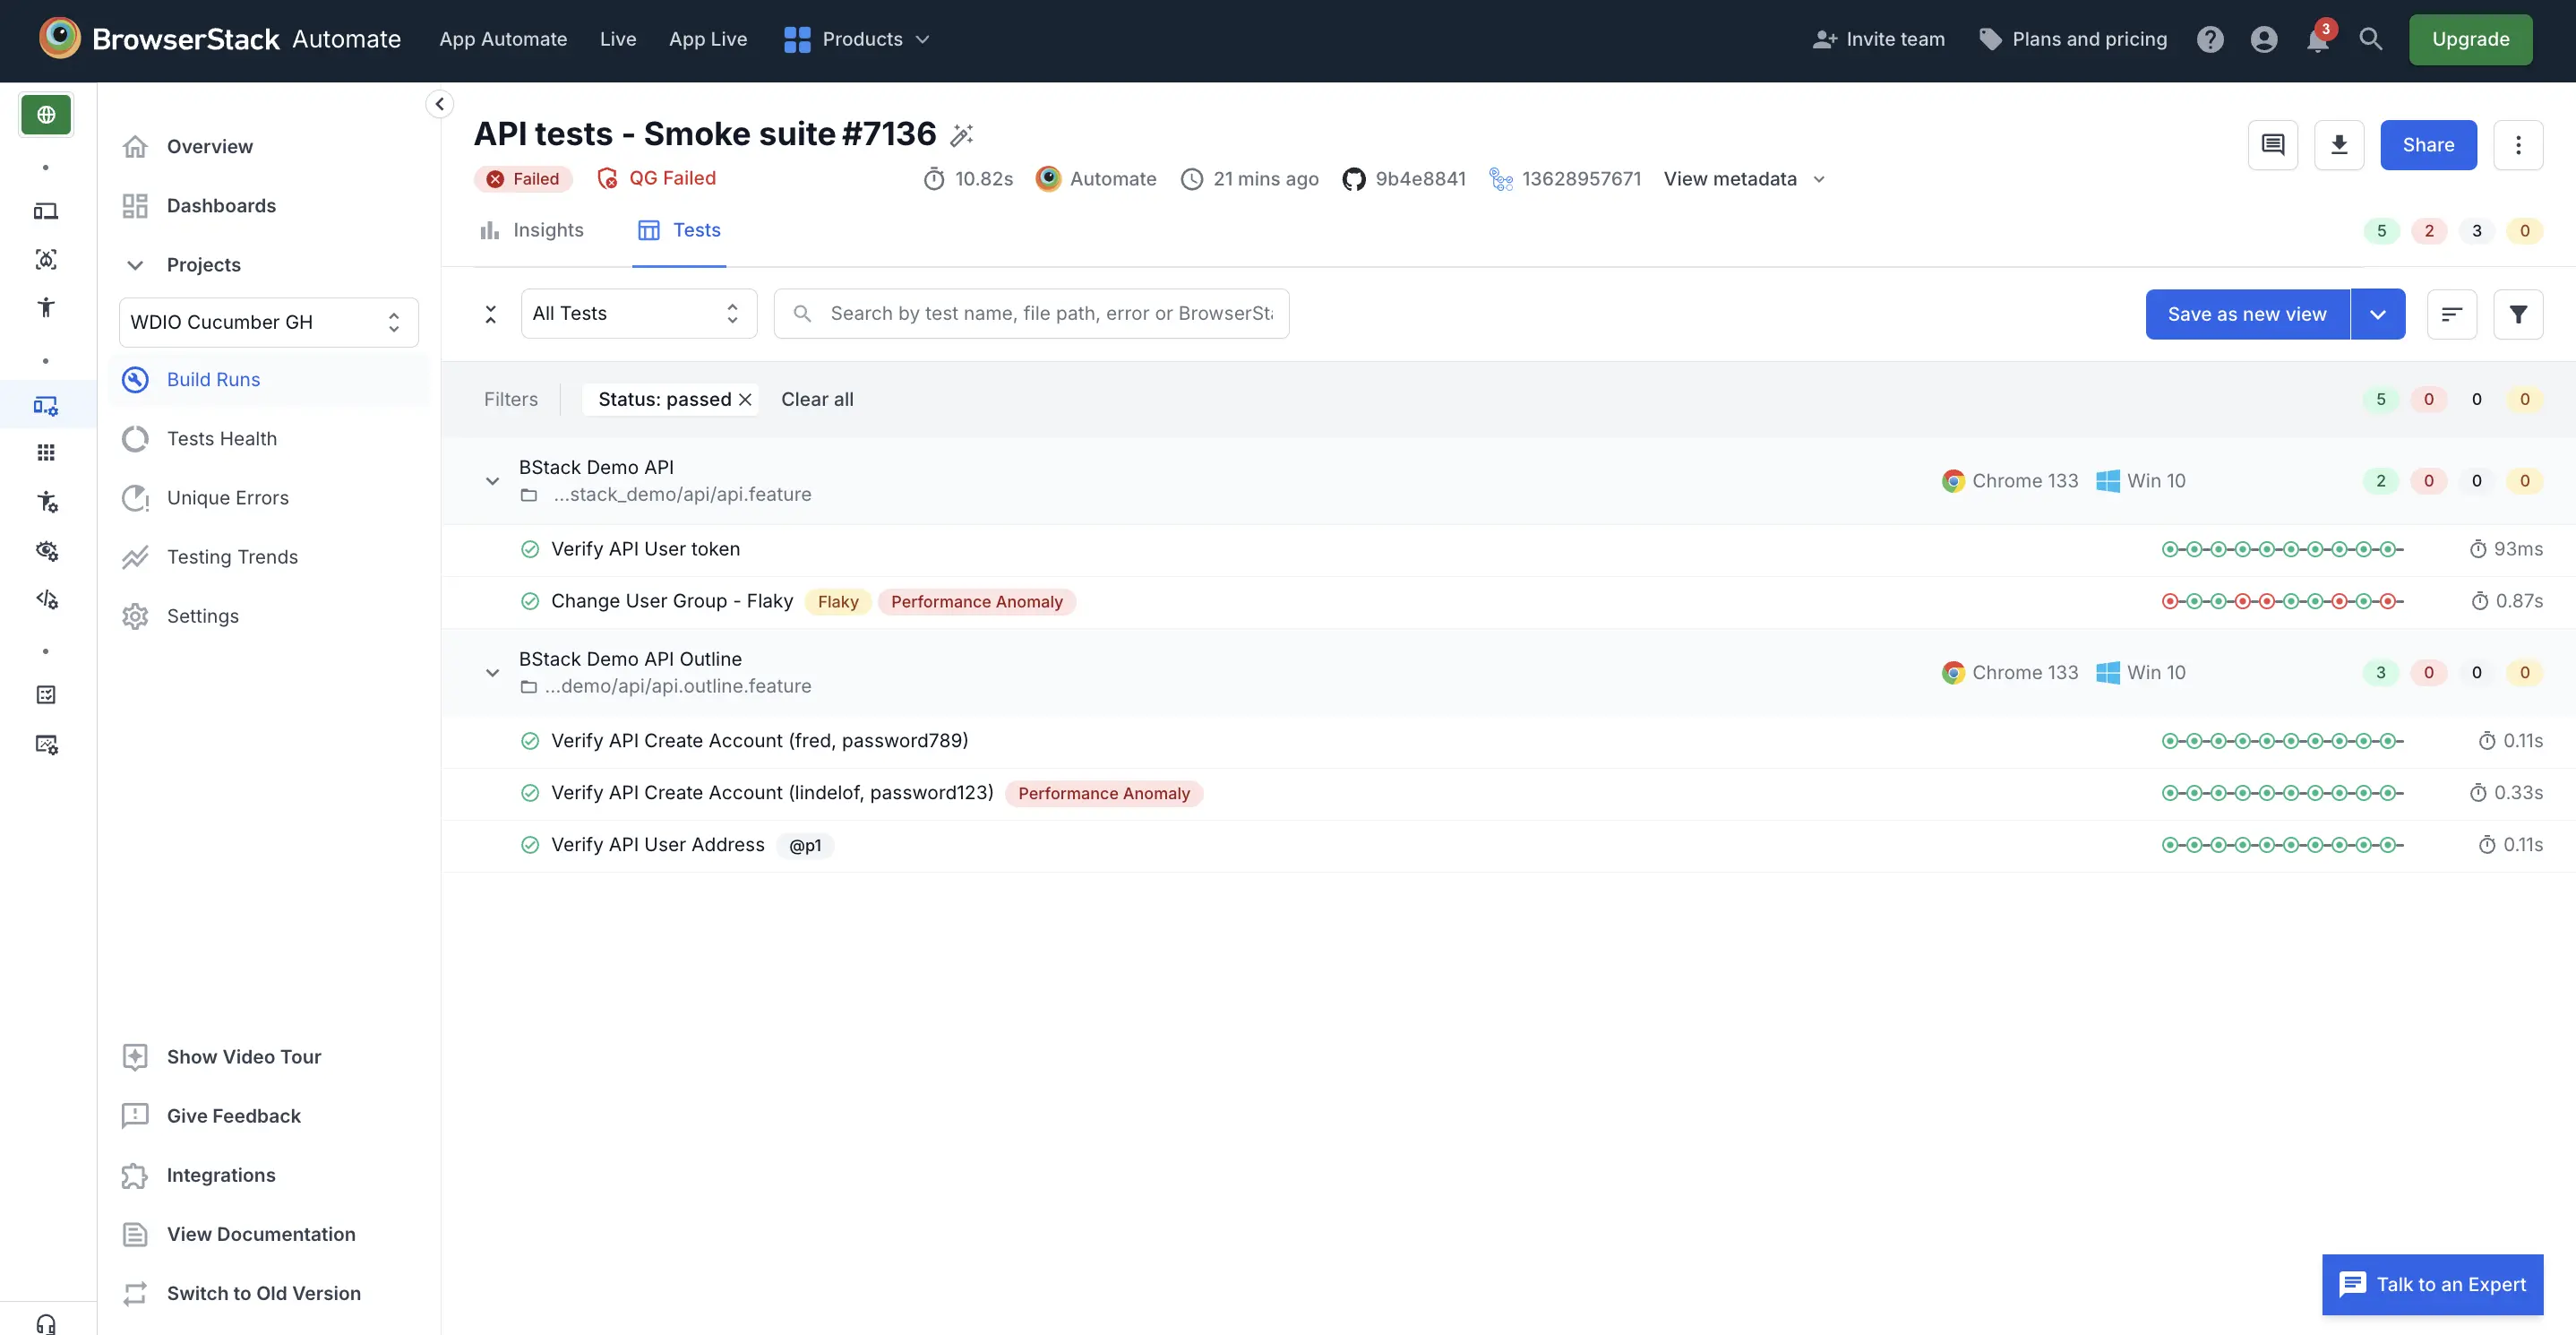Image resolution: width=2576 pixels, height=1335 pixels.
Task: Expand the View metadata dropdown
Action: click(x=1744, y=179)
